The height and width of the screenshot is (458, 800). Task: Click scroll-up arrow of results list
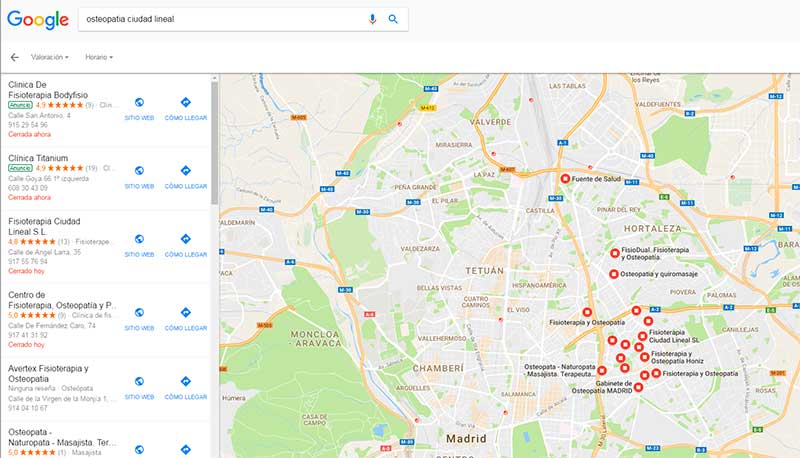click(x=215, y=78)
